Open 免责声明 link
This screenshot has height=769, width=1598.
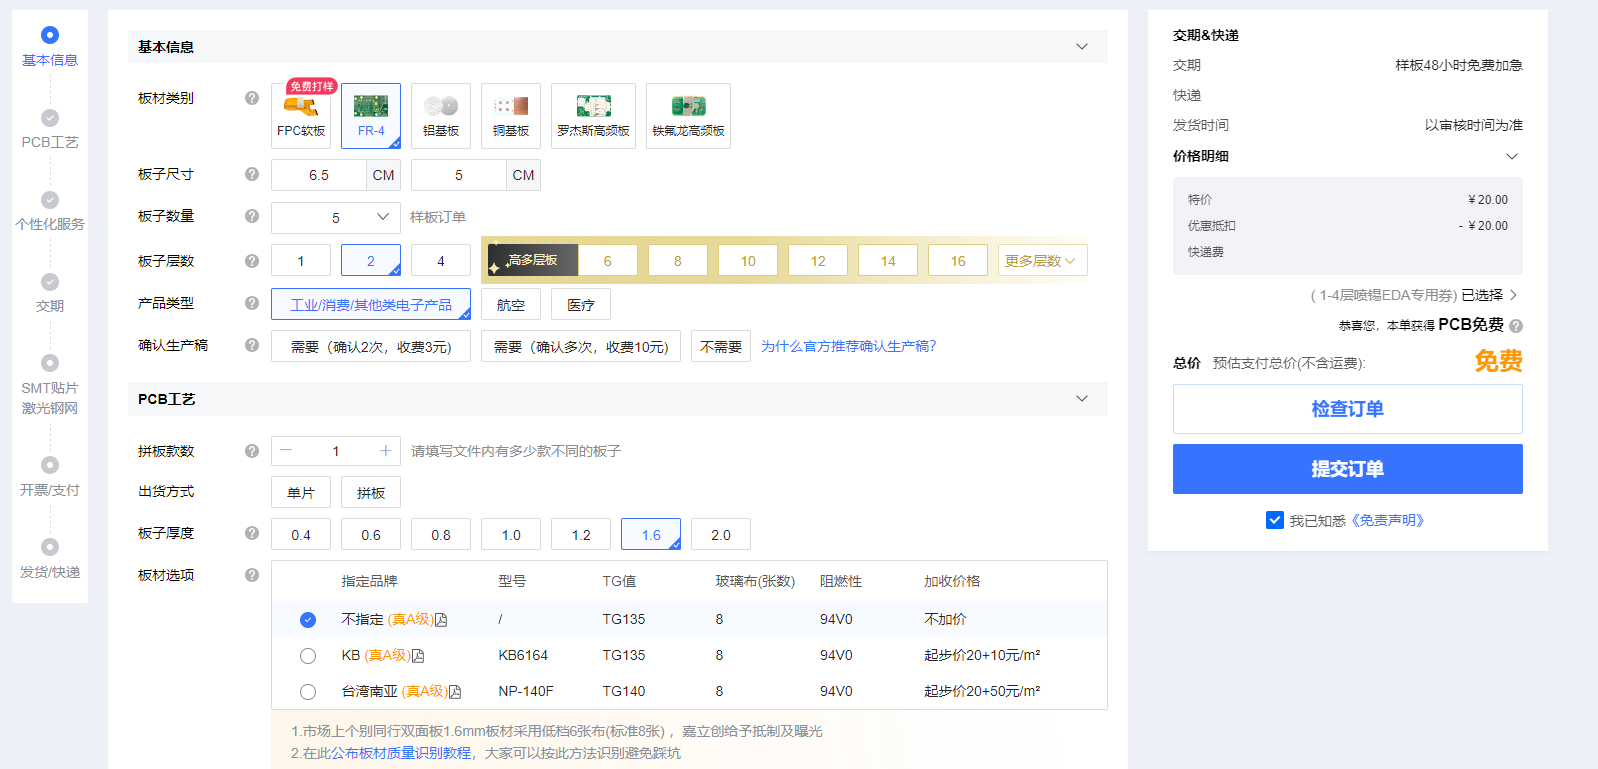(x=1387, y=521)
